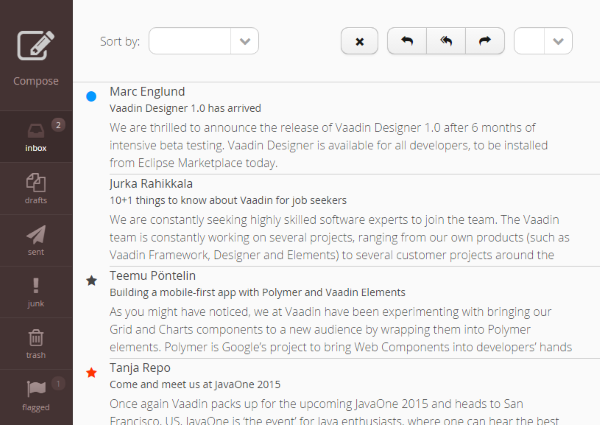This screenshot has width=600, height=425.
Task: Click the delete (x) toolbar button
Action: (x=359, y=41)
